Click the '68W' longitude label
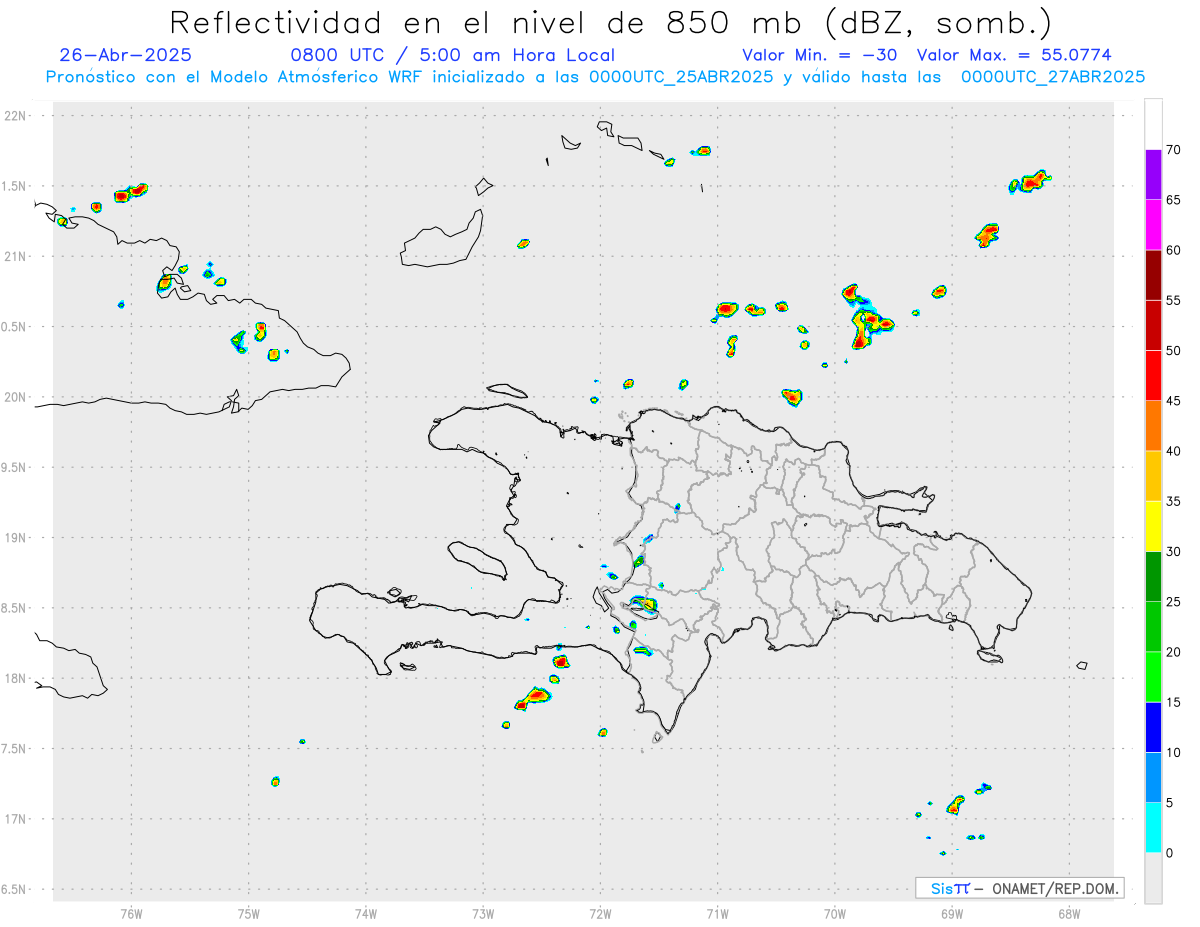Screen dimensions: 1200x927 (x=1069, y=914)
